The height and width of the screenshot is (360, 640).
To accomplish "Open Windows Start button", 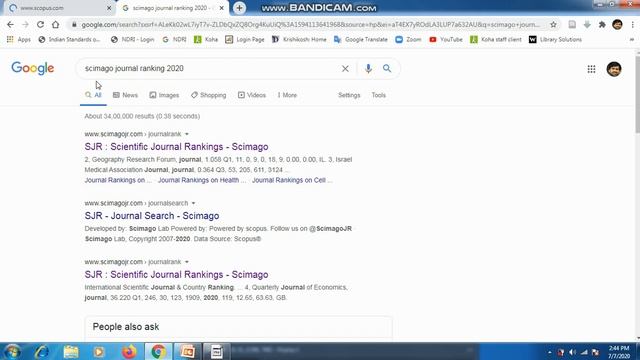I will (x=11, y=351).
